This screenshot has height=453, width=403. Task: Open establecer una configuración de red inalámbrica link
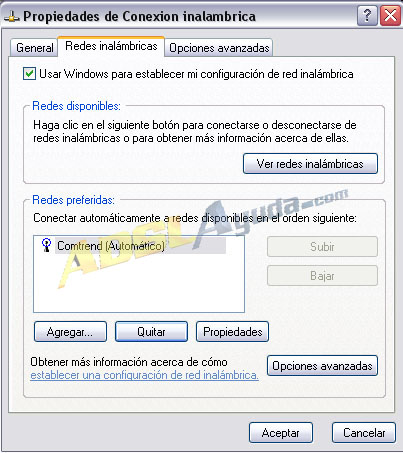click(x=144, y=375)
